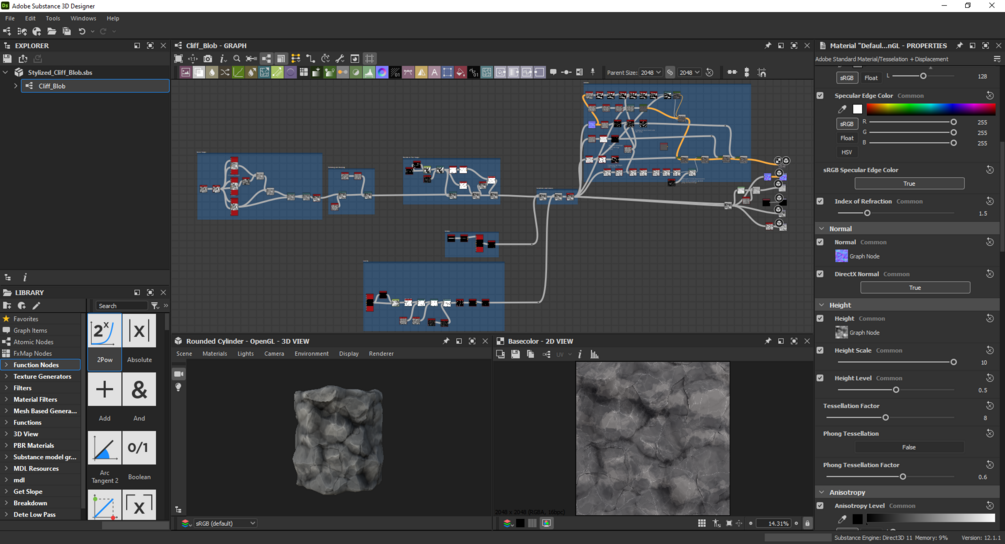The image size is (1005, 544).
Task: Click the True button under DirectX Normal
Action: point(914,288)
